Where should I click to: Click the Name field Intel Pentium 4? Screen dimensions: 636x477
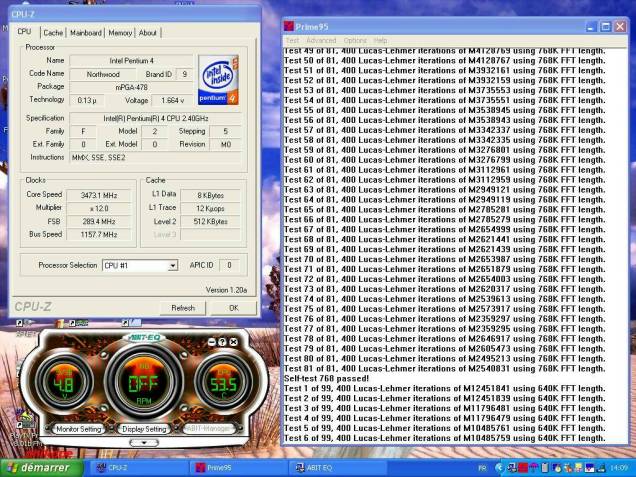click(131, 61)
